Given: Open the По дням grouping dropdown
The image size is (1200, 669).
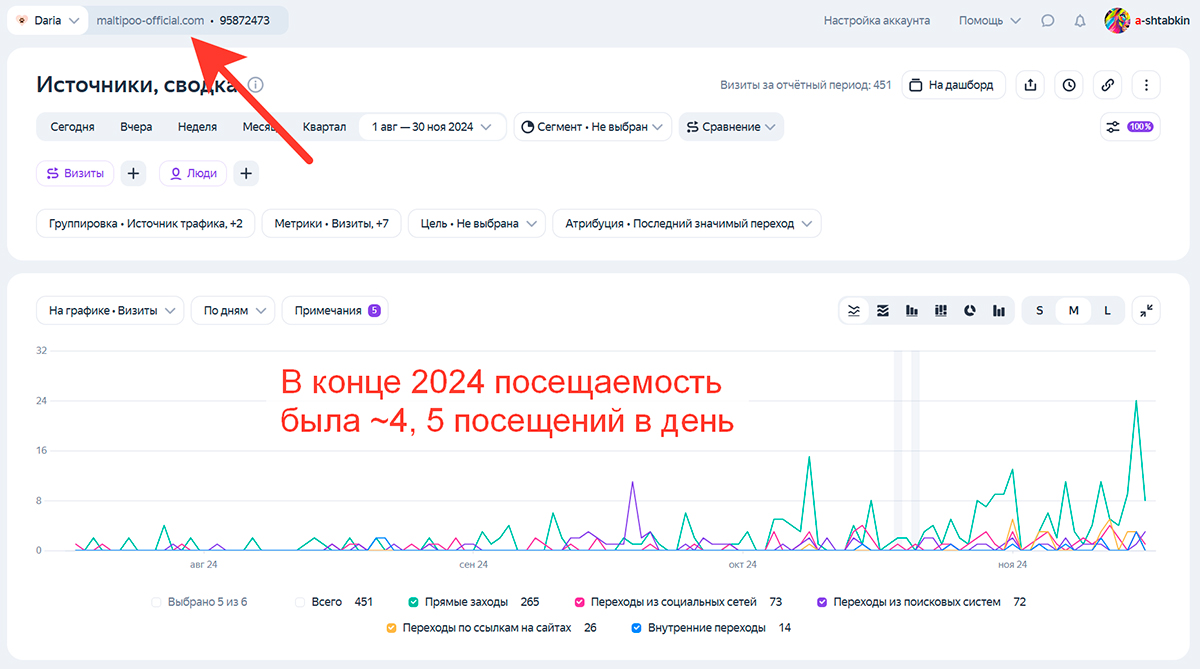Looking at the screenshot, I should coord(232,311).
